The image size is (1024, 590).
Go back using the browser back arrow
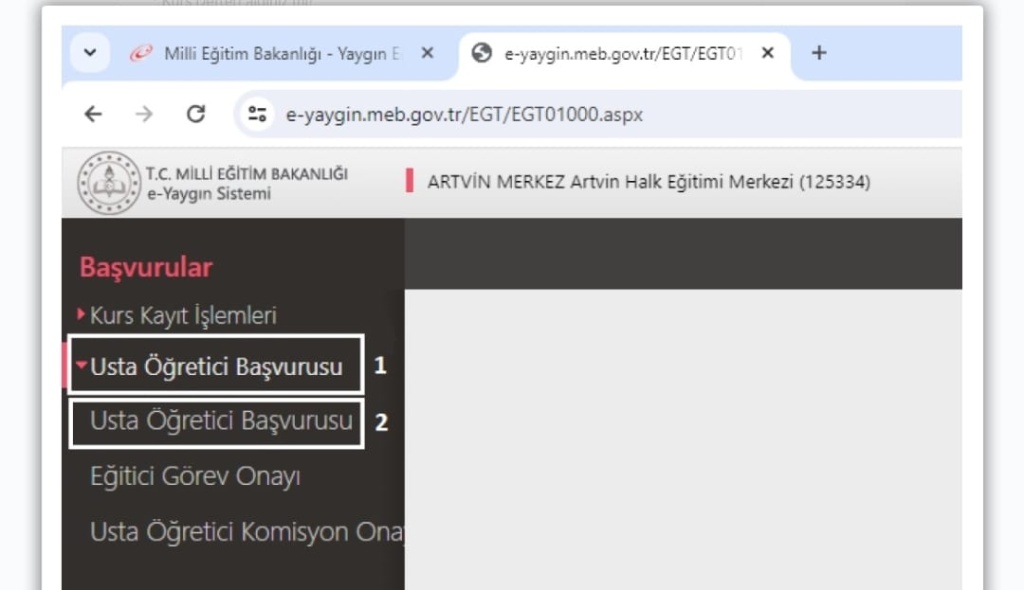point(93,114)
